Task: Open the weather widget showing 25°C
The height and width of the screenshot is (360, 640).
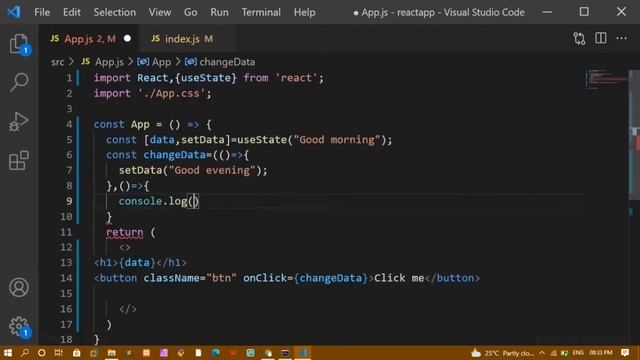Action: pyautogui.click(x=502, y=353)
